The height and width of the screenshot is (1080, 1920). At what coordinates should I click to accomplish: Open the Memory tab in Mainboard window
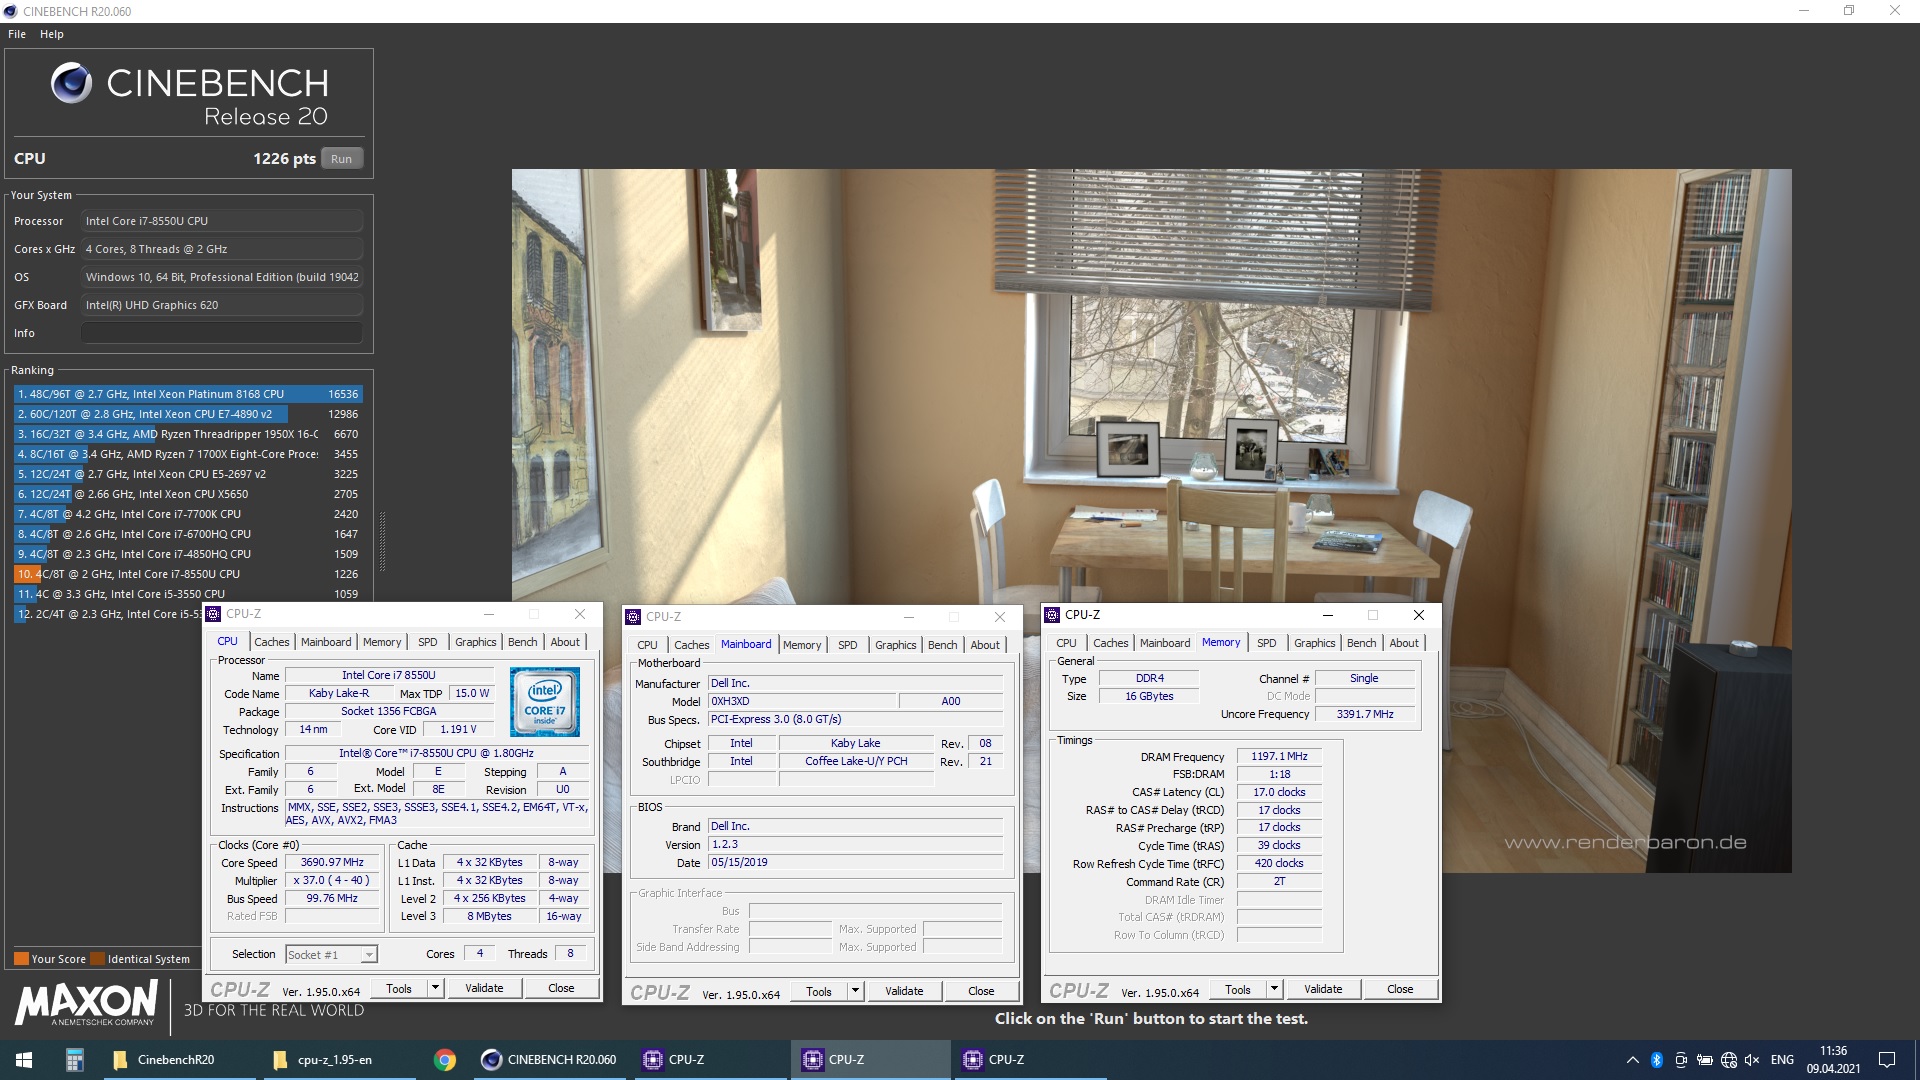click(x=801, y=645)
